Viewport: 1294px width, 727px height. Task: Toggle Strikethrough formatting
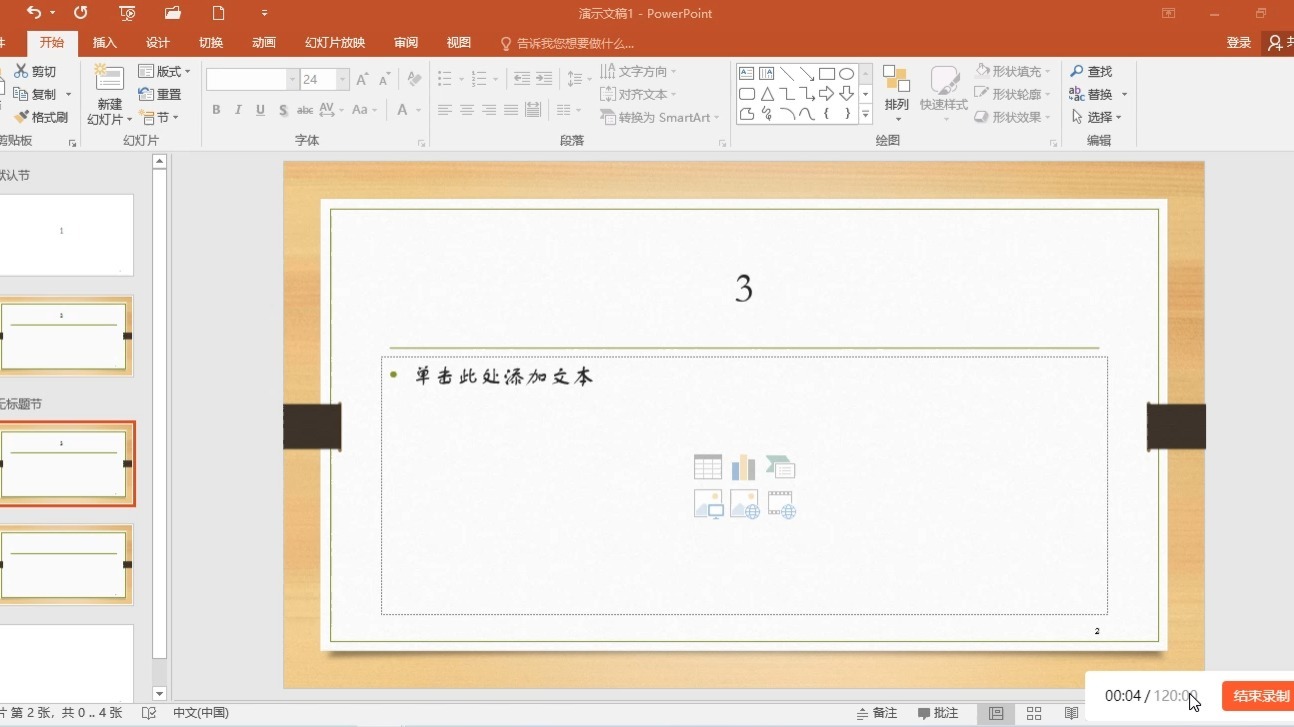tap(305, 110)
